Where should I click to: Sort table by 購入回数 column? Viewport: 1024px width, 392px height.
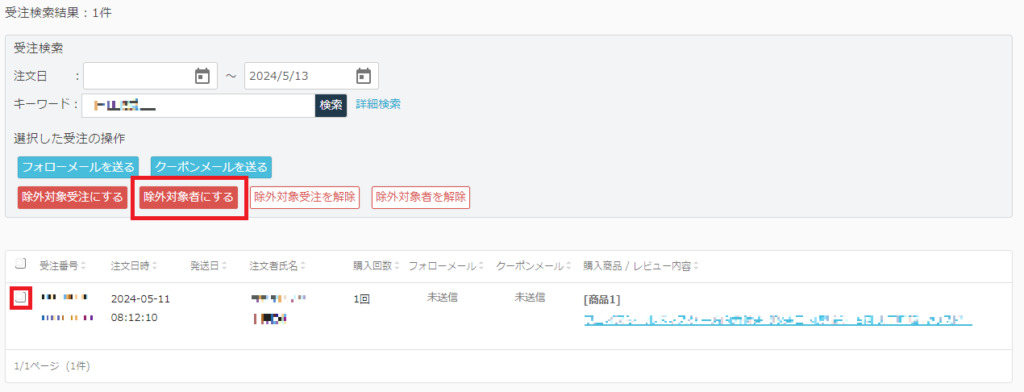pos(376,266)
